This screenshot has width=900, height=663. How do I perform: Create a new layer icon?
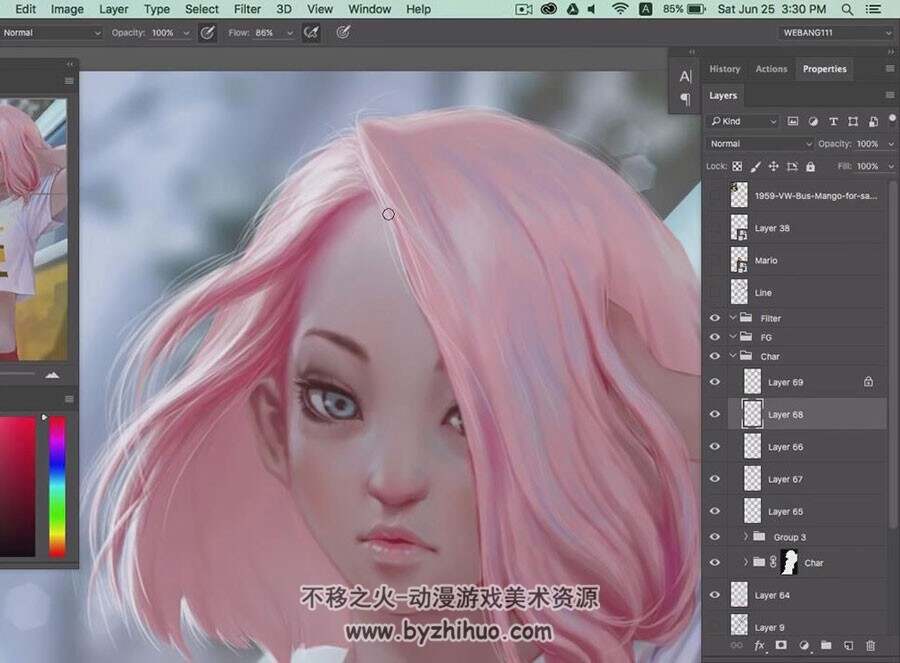click(x=848, y=645)
